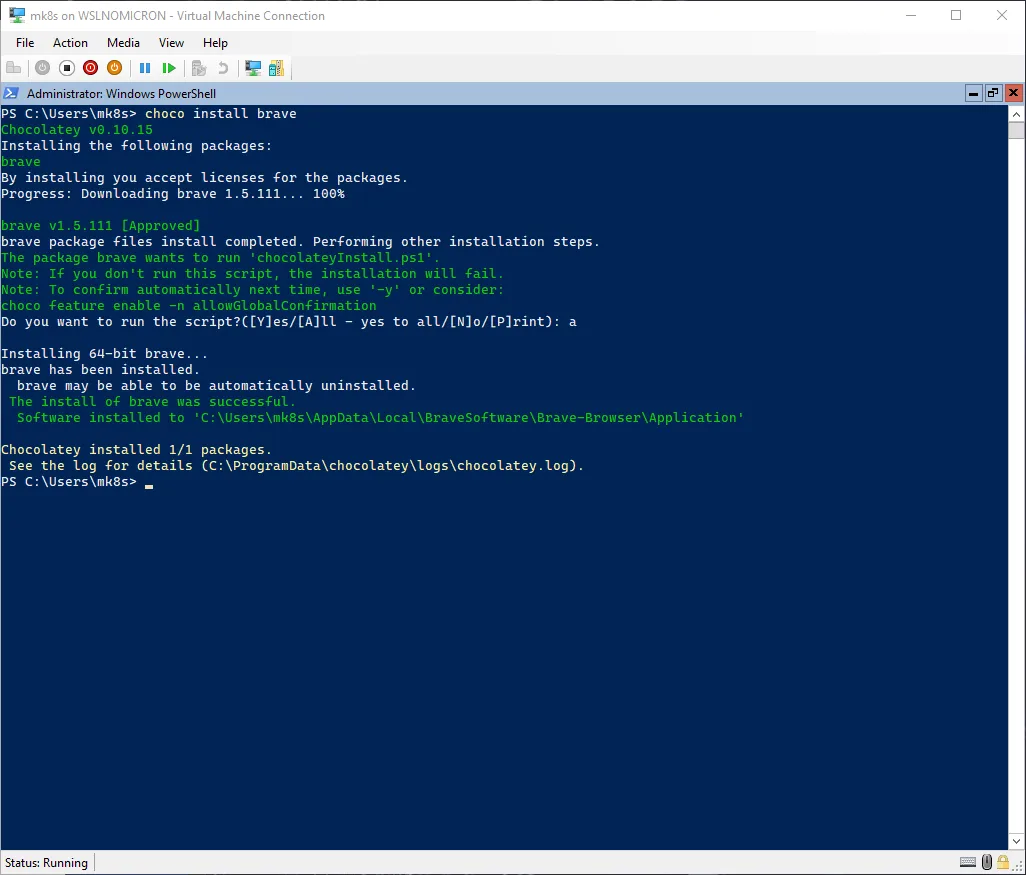The image size is (1026, 875).
Task: Click the Checkpoint toolbar icon
Action: click(199, 68)
